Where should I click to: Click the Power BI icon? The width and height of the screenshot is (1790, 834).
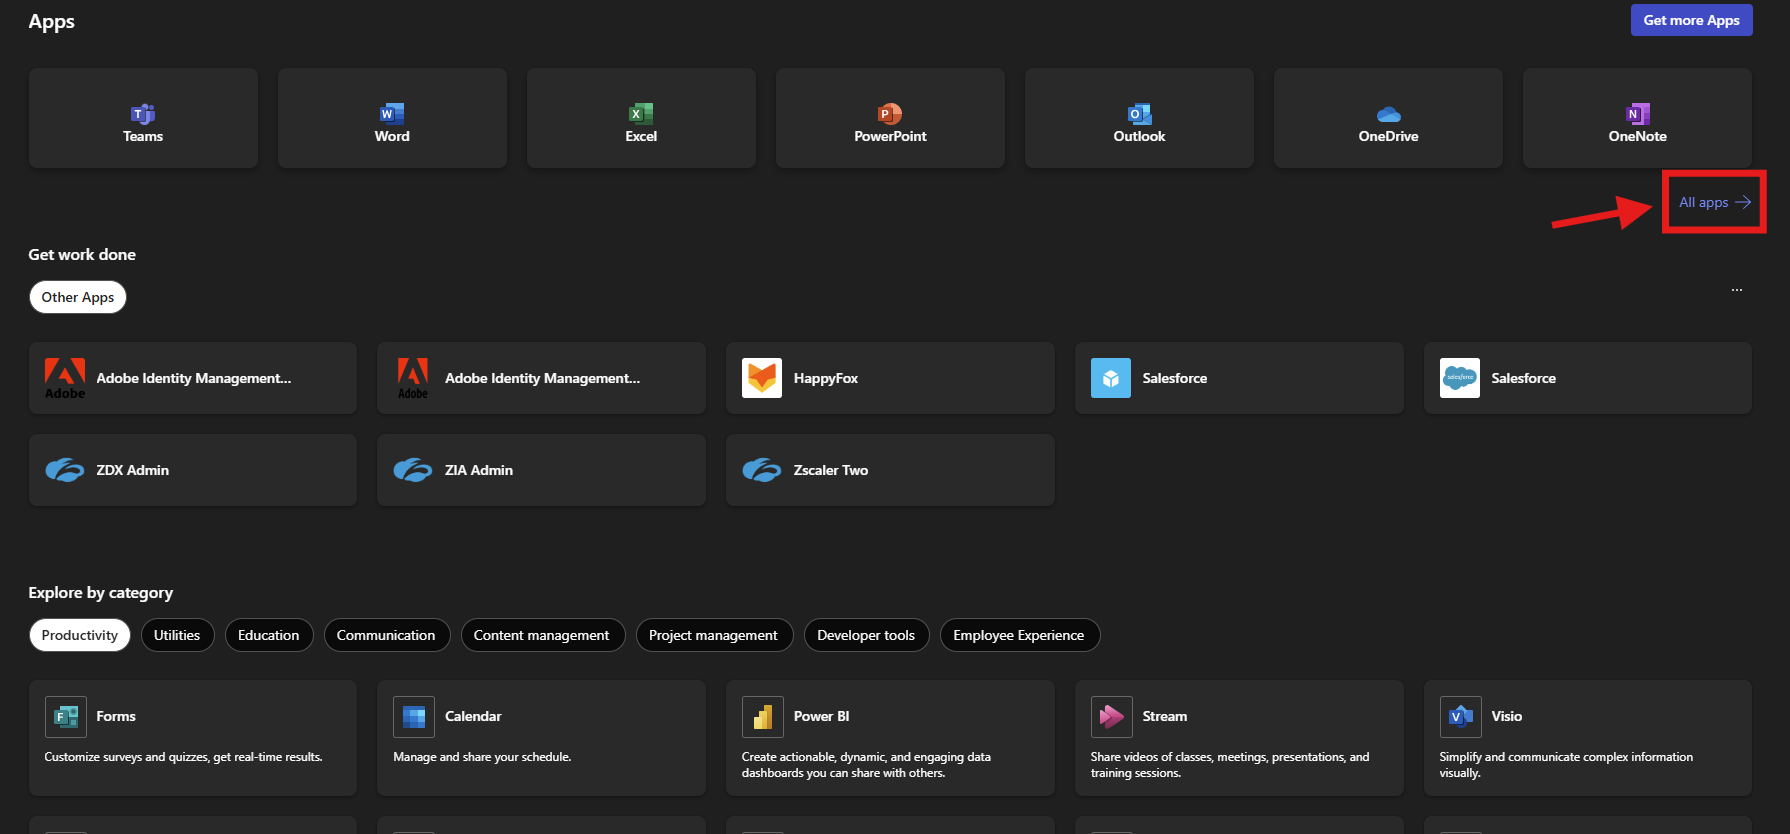pyautogui.click(x=763, y=717)
